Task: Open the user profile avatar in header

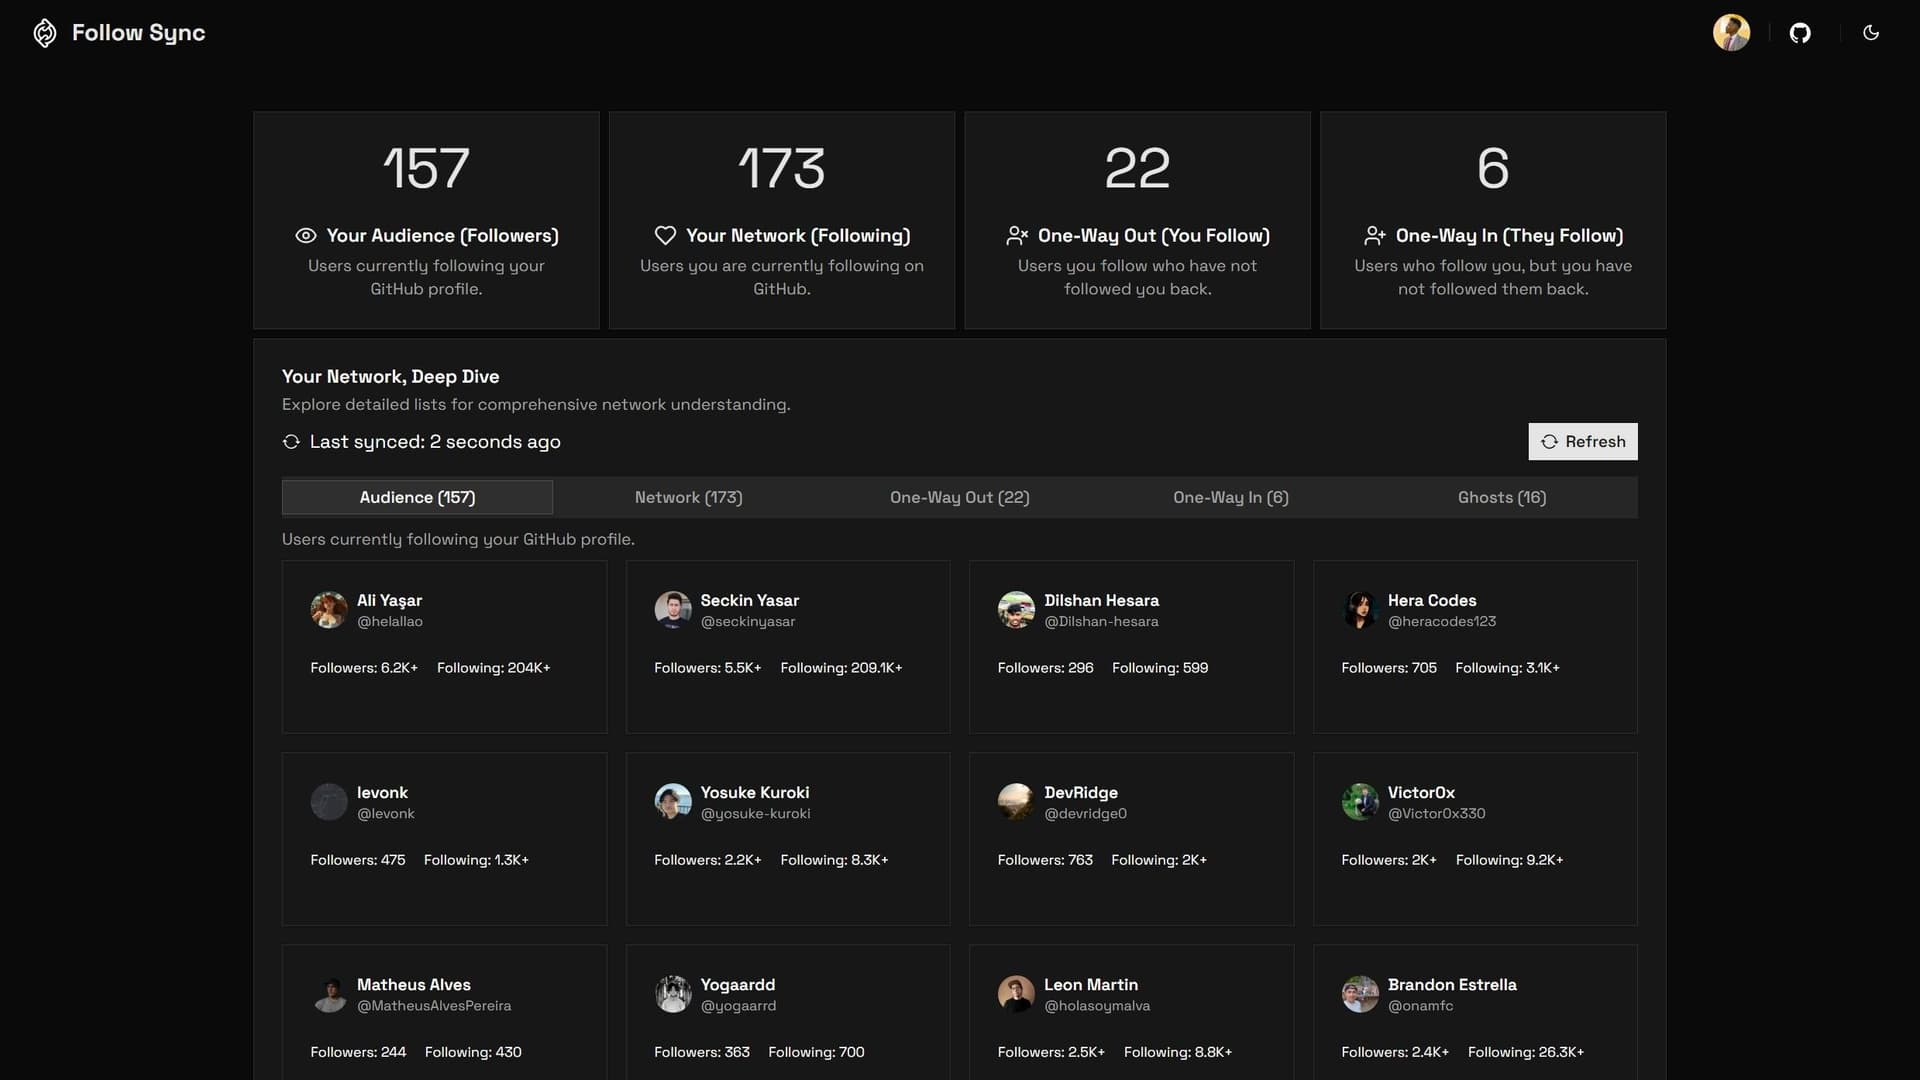Action: pyautogui.click(x=1731, y=33)
